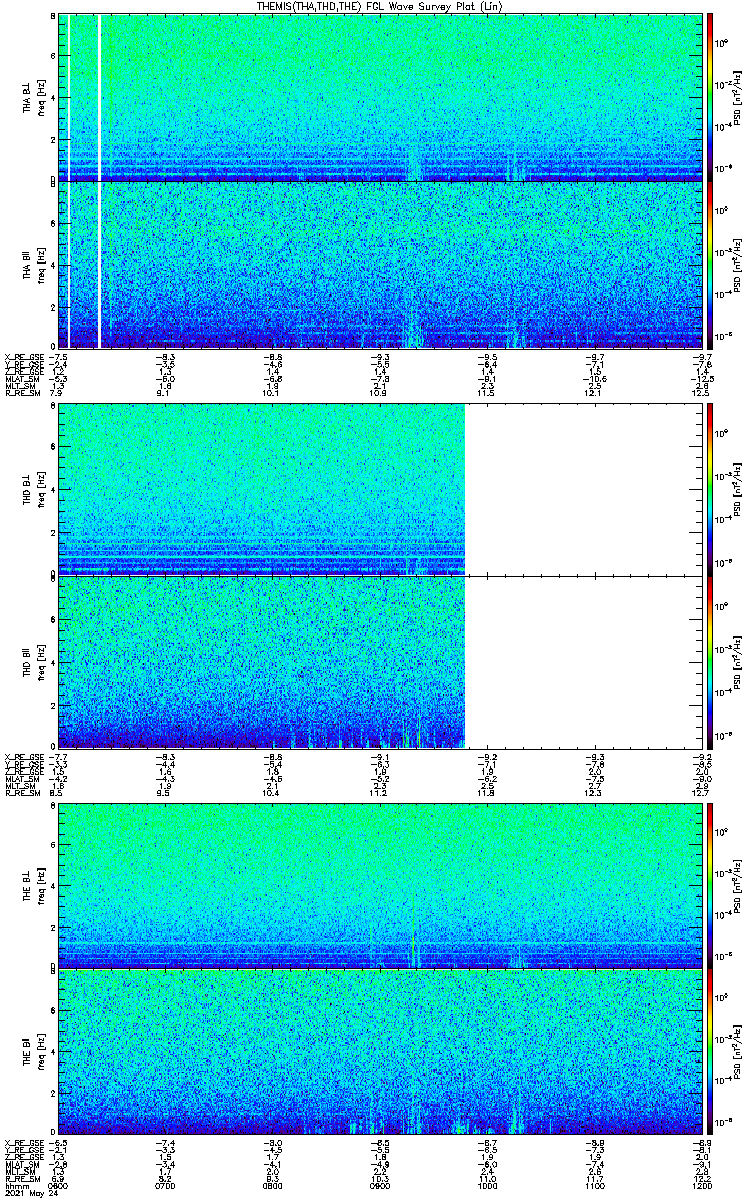
Task: Click the THE B⊥ spectrogram panel
Action: [379, 884]
